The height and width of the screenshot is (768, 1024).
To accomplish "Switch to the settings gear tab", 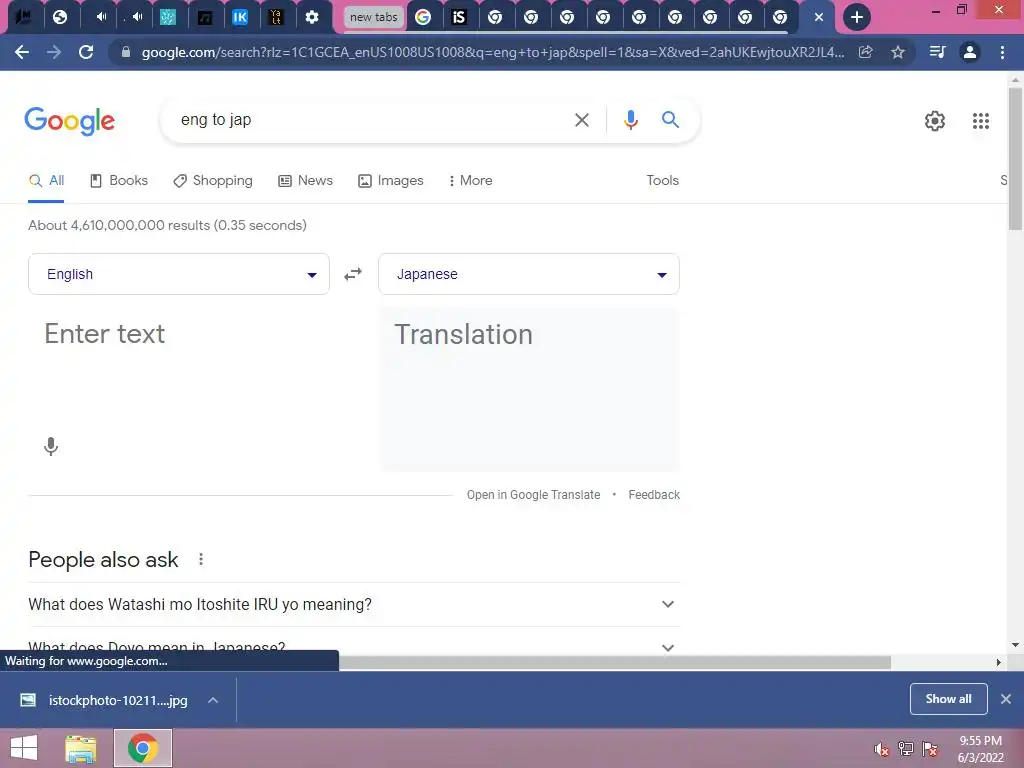I will point(312,18).
